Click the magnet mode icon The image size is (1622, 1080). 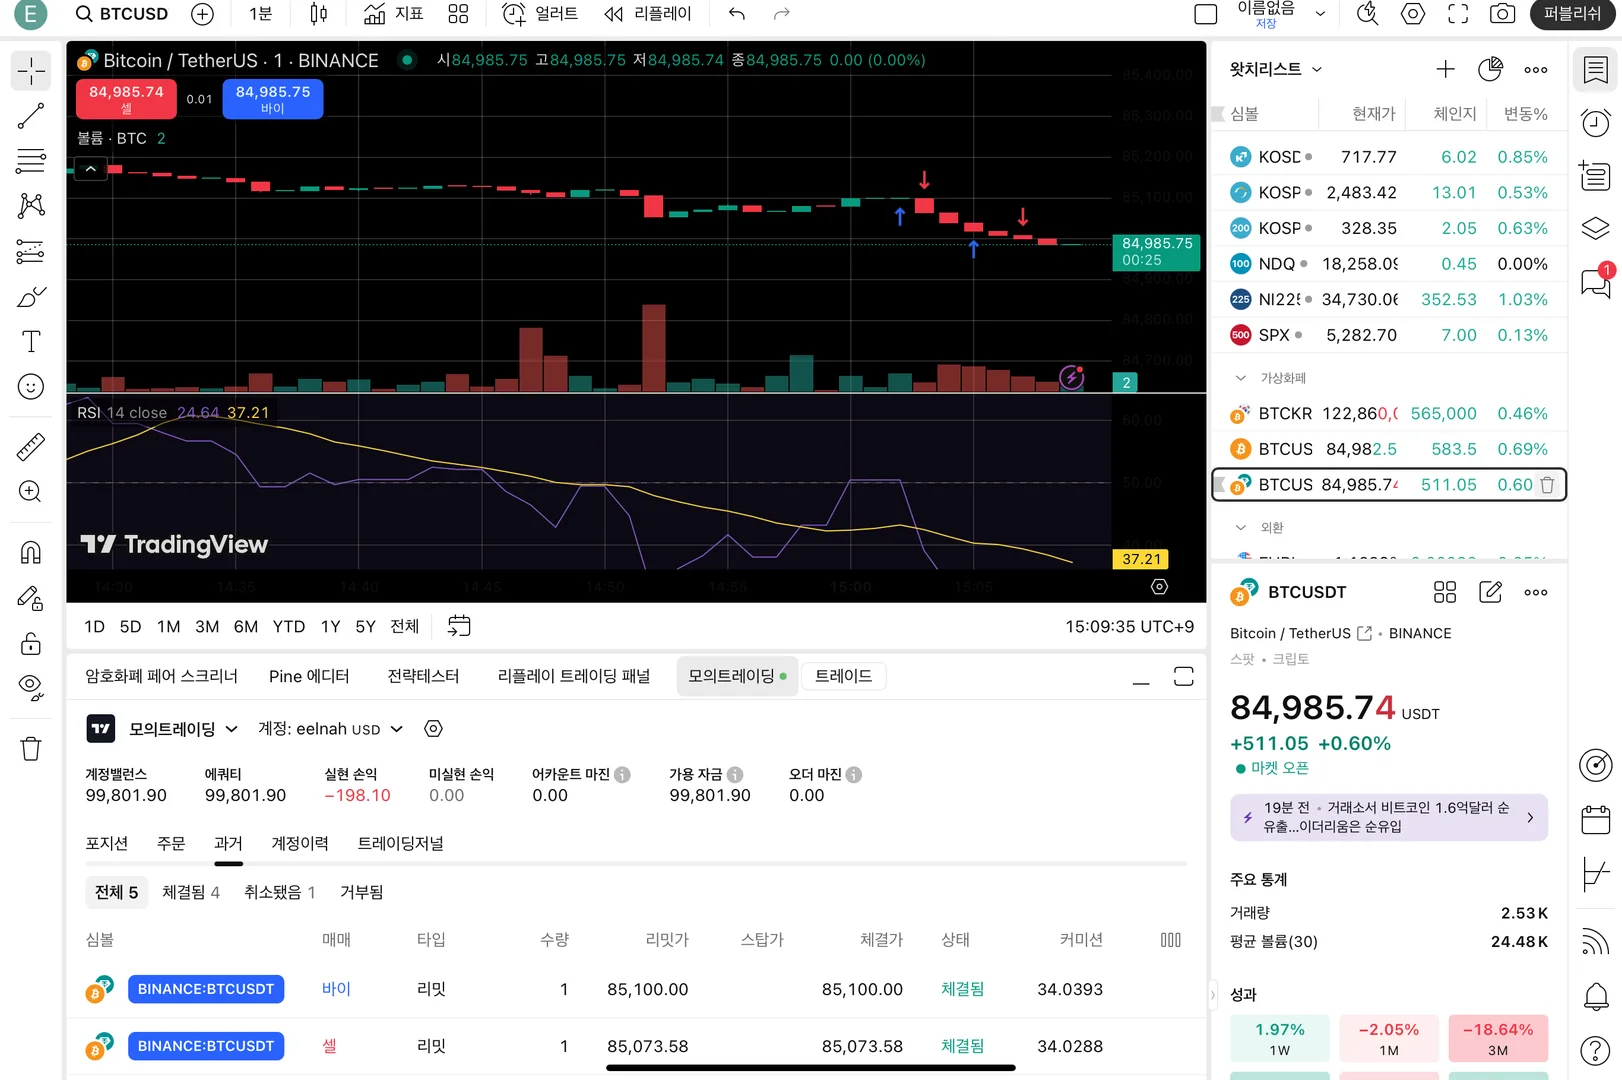coord(31,552)
